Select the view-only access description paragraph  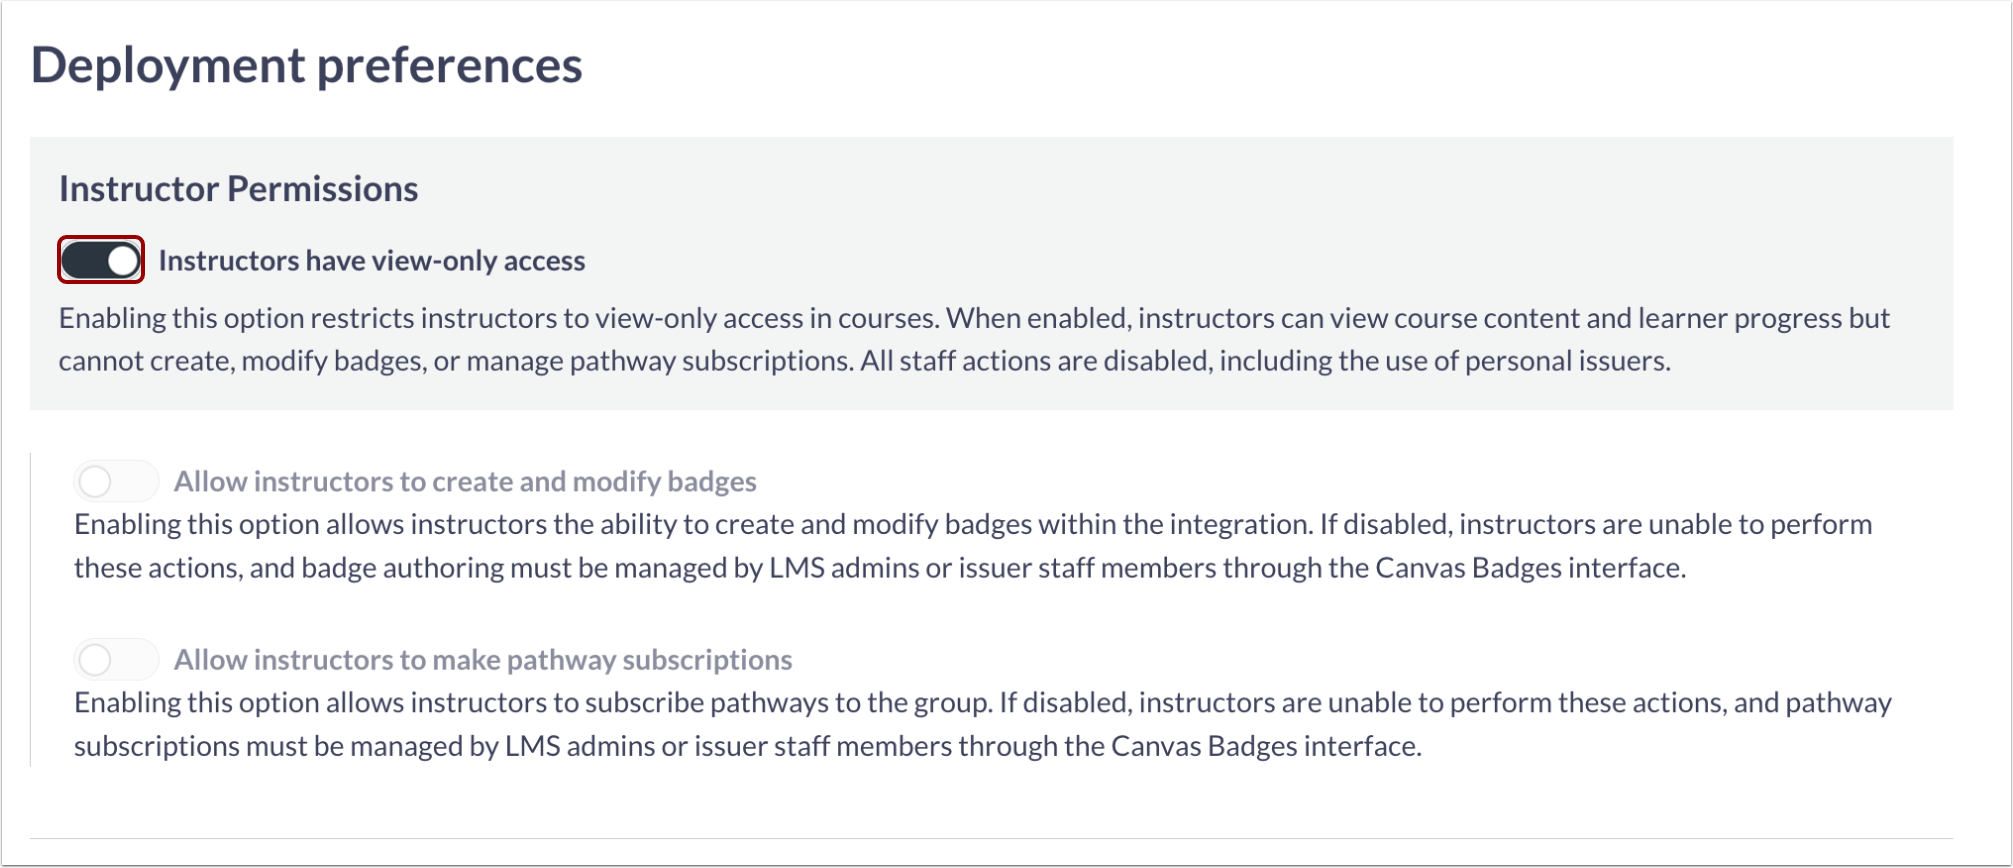(x=975, y=340)
